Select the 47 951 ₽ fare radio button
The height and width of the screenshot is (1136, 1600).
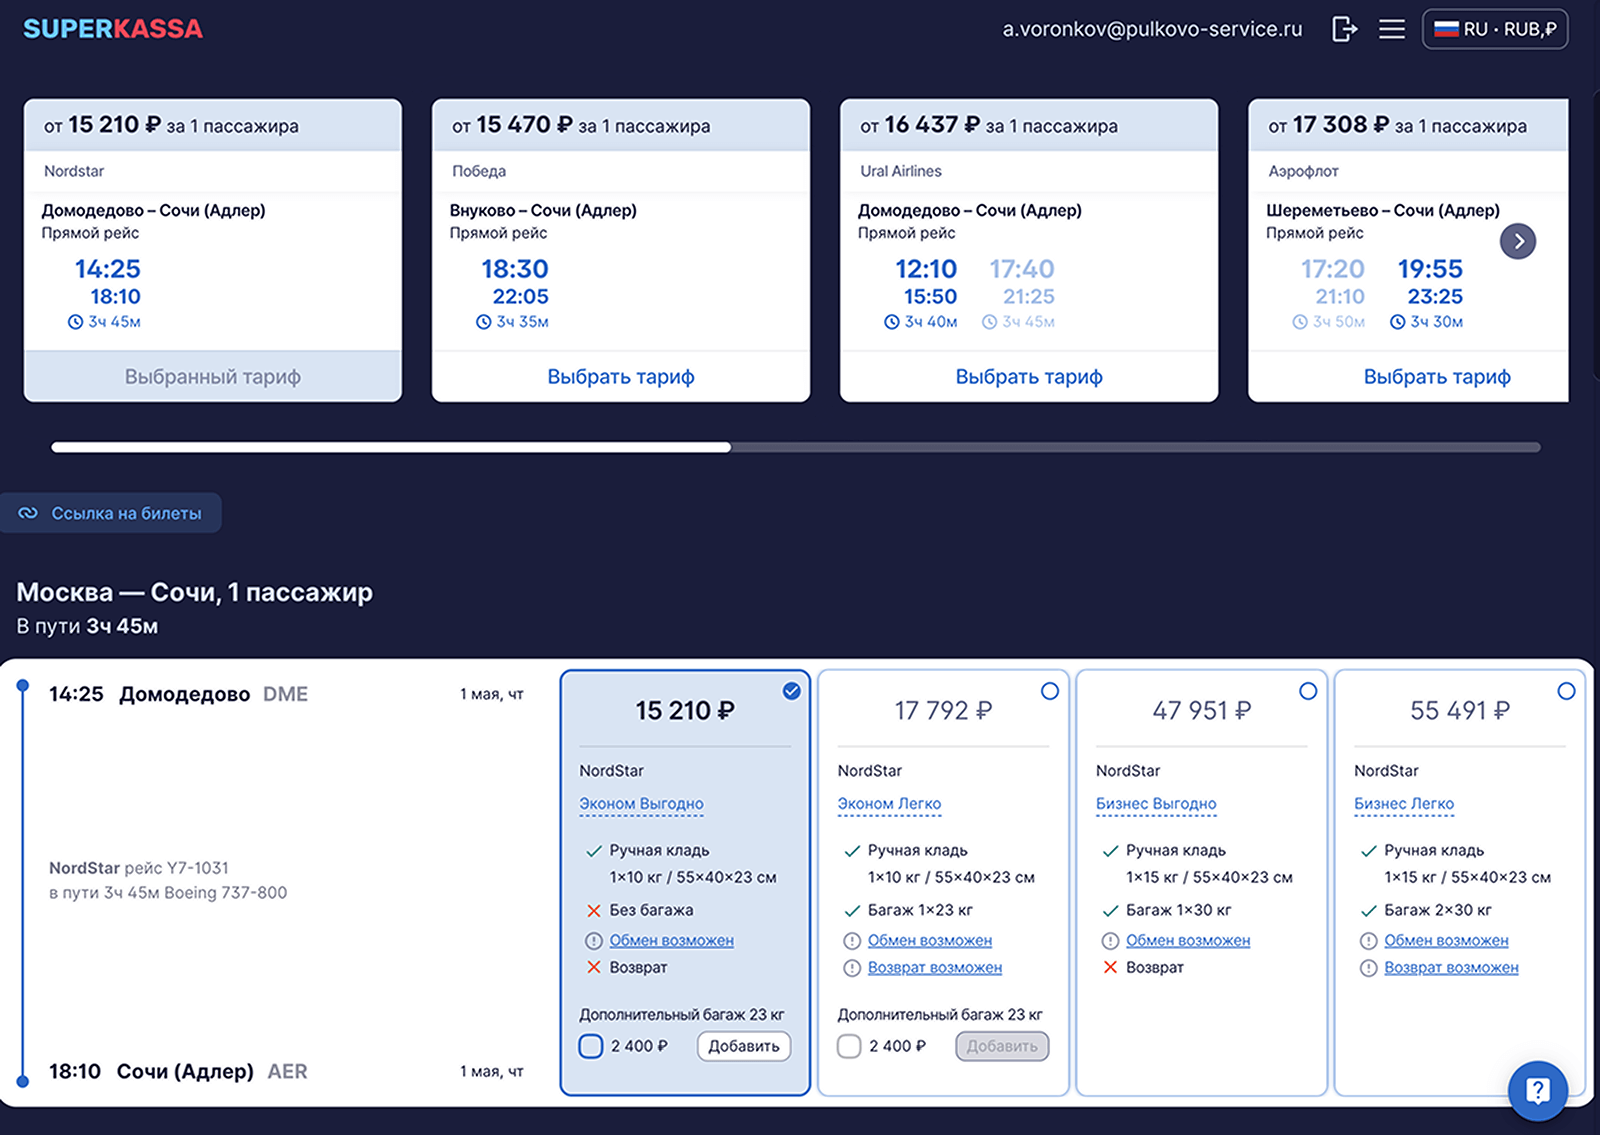coord(1308,691)
